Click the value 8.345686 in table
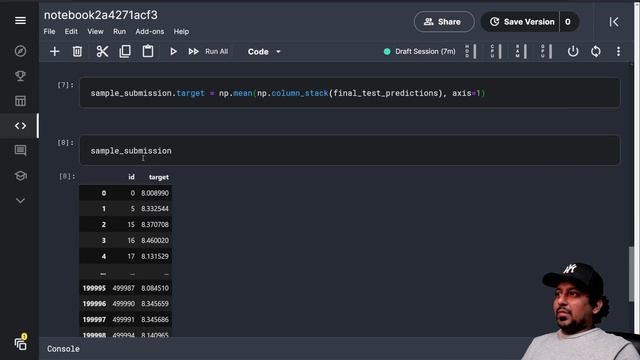Screen dimensions: 640x360 (155, 320)
